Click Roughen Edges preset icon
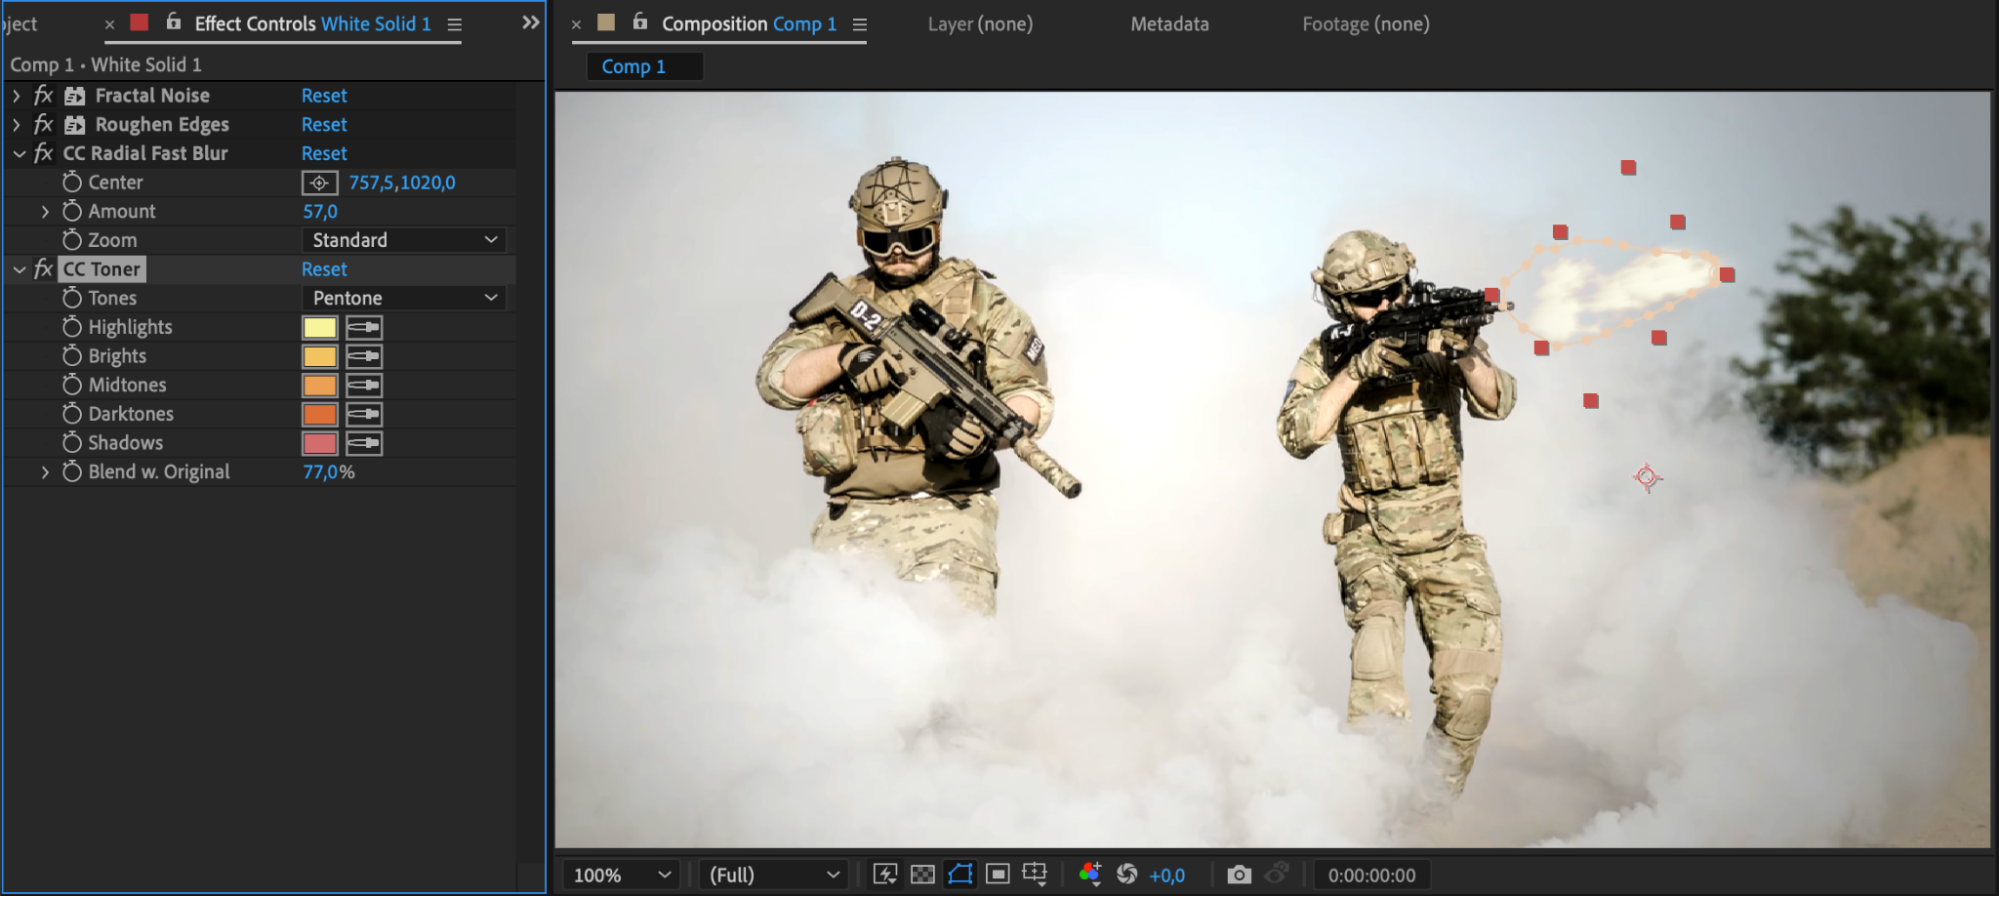 pos(75,125)
